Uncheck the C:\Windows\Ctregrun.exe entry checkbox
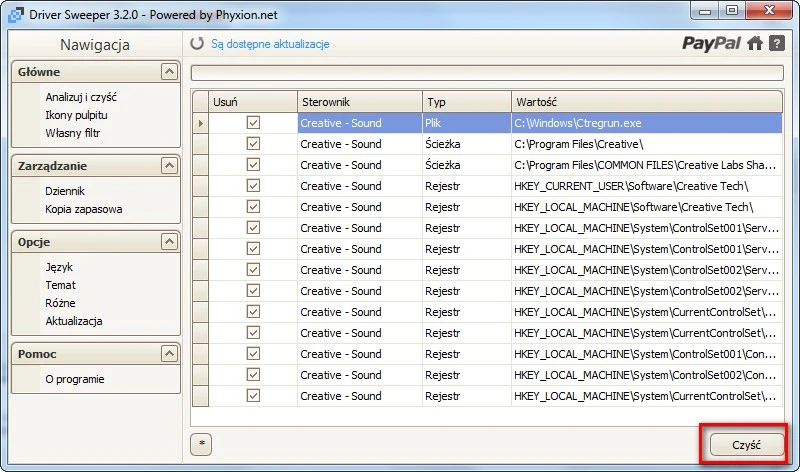 coord(253,123)
